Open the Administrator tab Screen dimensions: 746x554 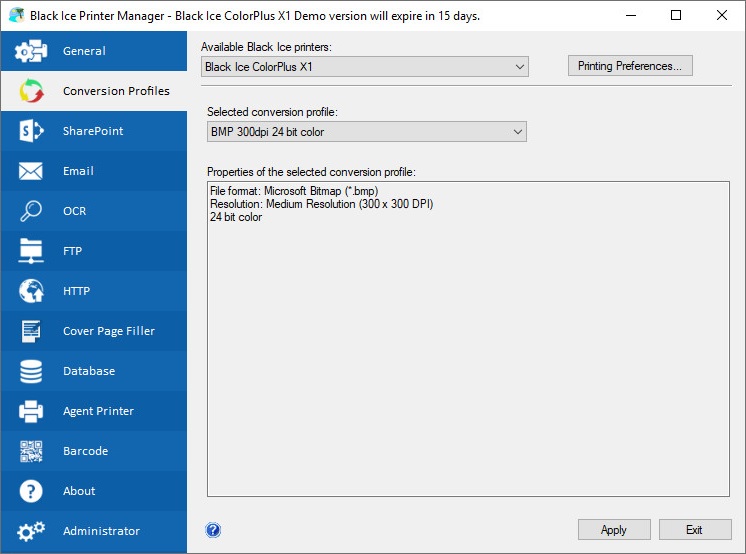[101, 531]
